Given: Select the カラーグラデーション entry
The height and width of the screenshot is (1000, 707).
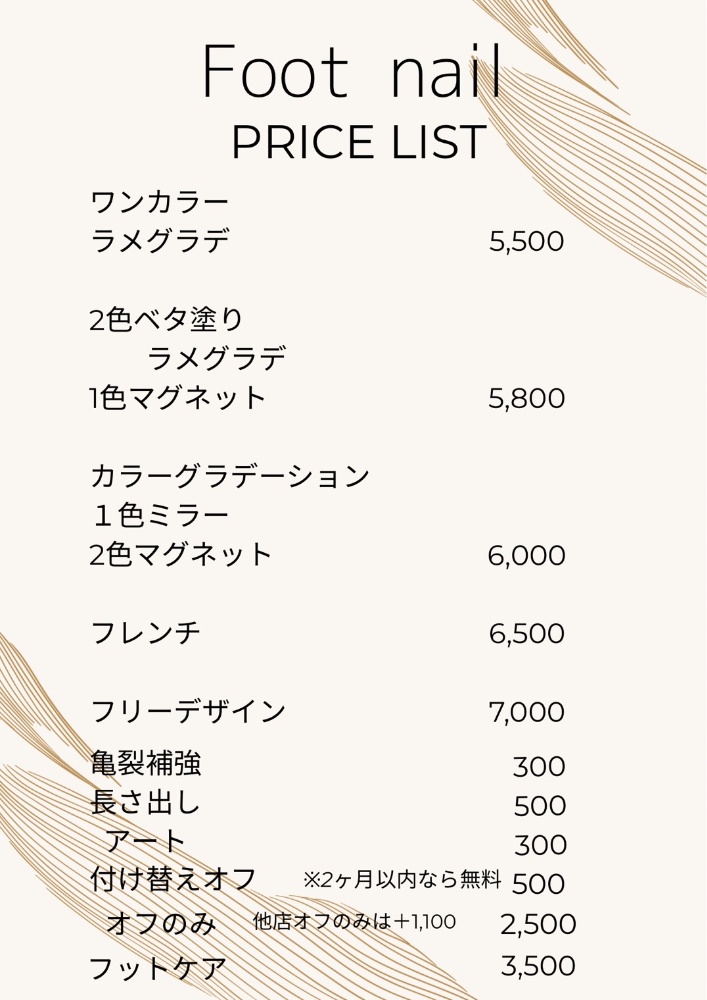Looking at the screenshot, I should click(230, 476).
